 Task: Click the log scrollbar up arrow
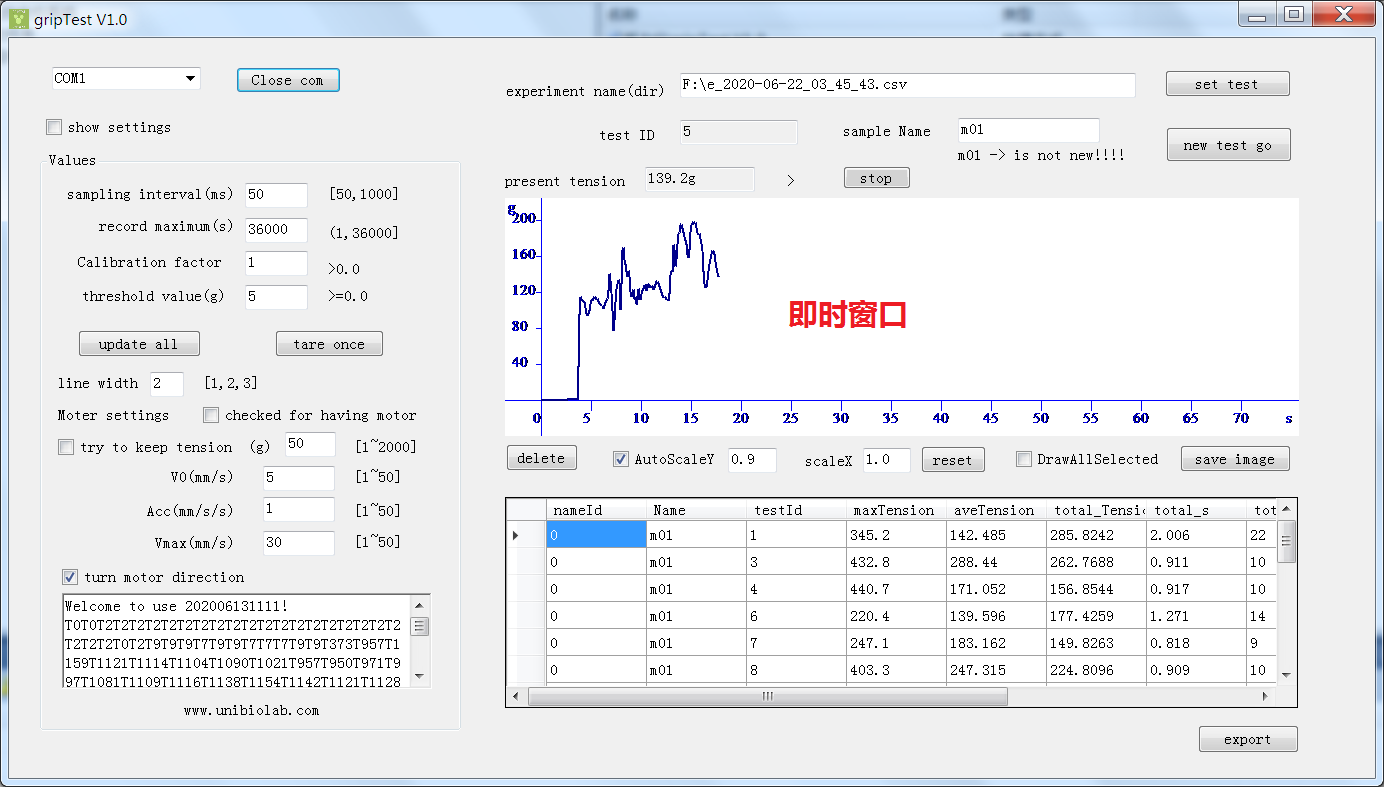(420, 605)
